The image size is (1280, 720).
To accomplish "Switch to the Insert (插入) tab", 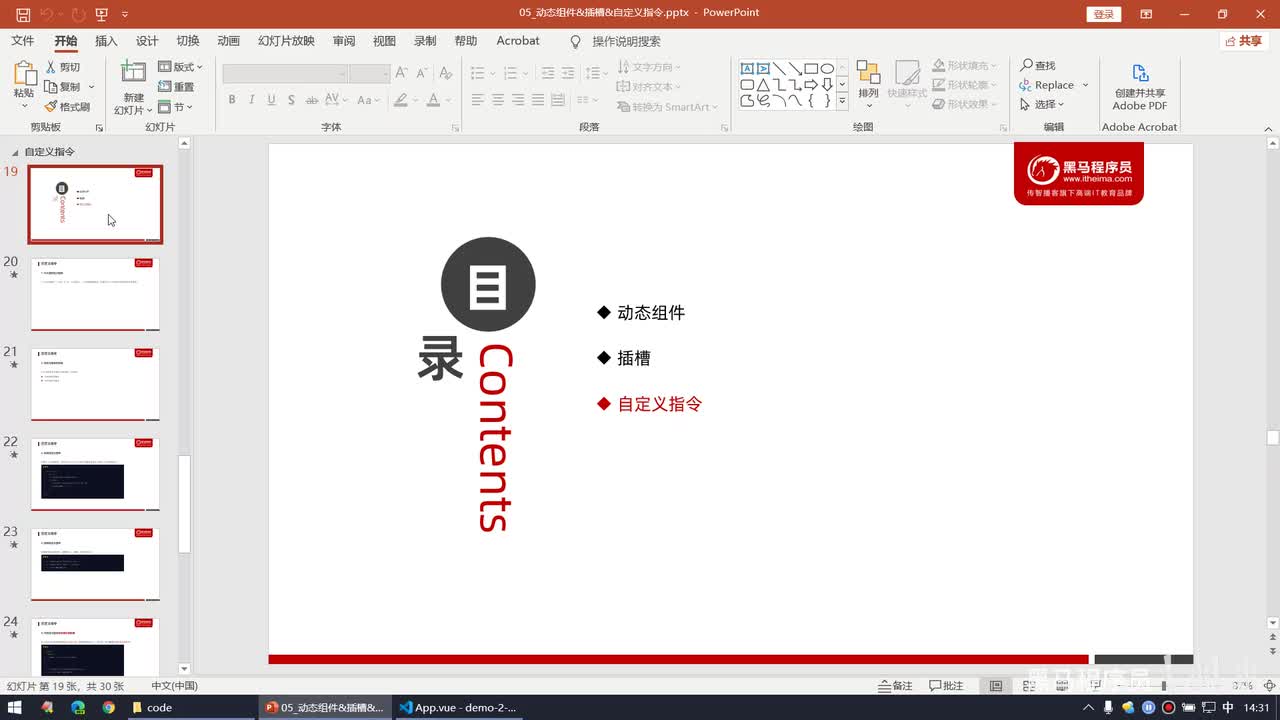I will 106,41.
